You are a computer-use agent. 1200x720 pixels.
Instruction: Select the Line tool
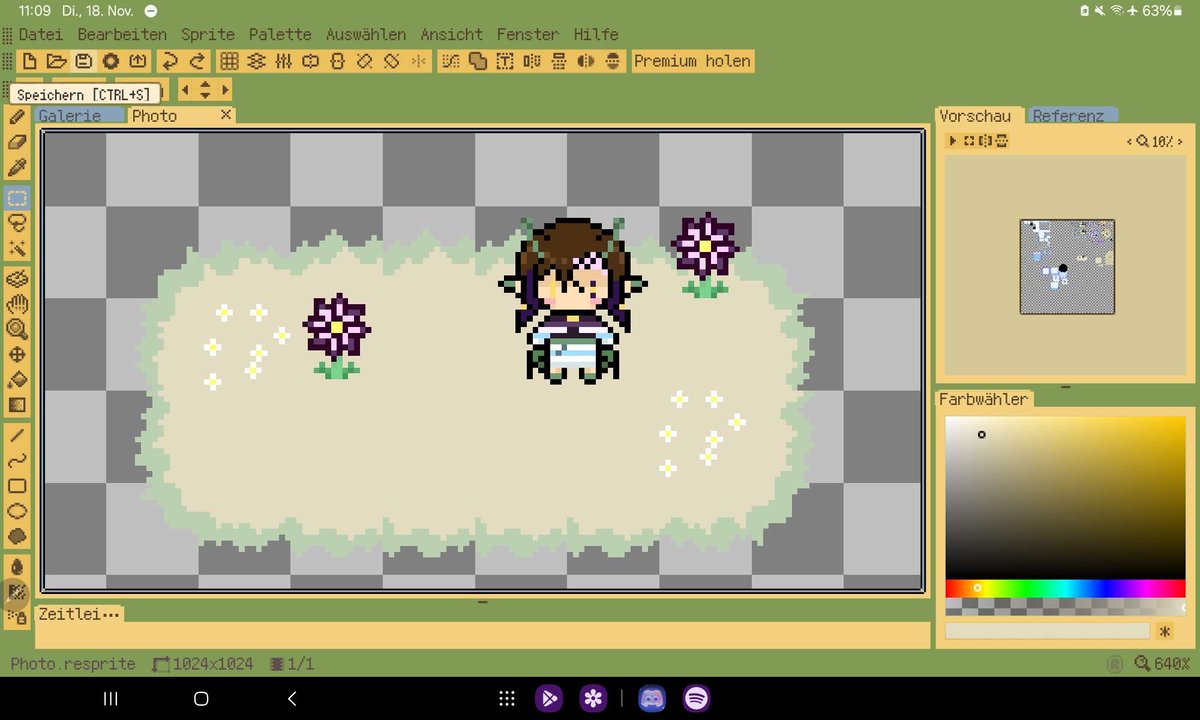[x=17, y=435]
